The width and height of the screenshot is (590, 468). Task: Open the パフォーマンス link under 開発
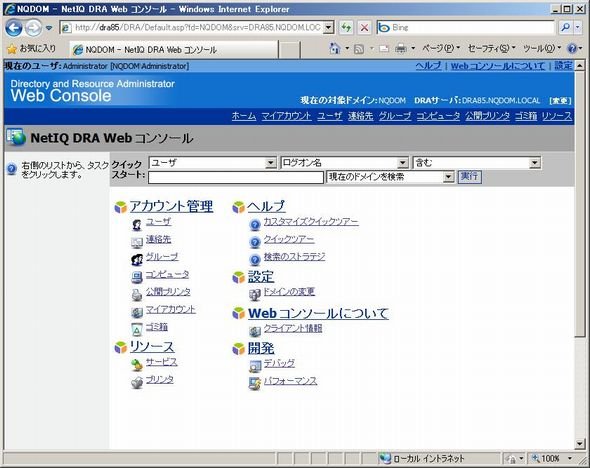click(290, 381)
